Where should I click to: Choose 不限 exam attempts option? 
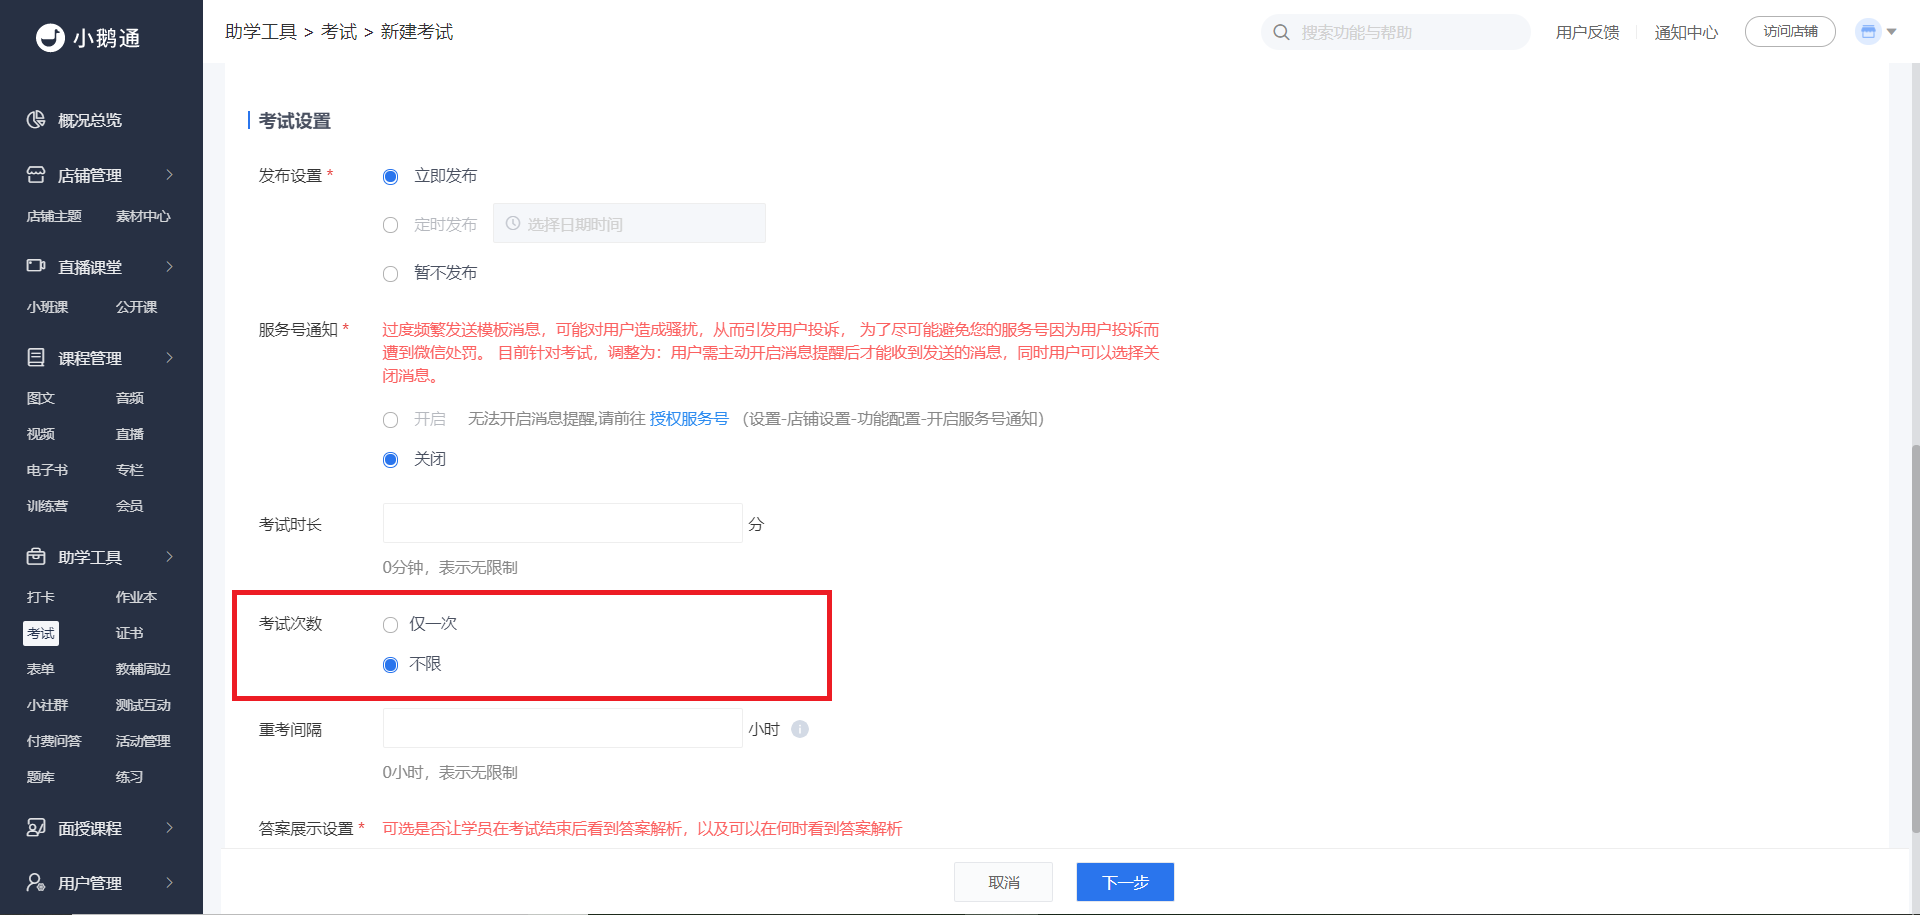(391, 665)
